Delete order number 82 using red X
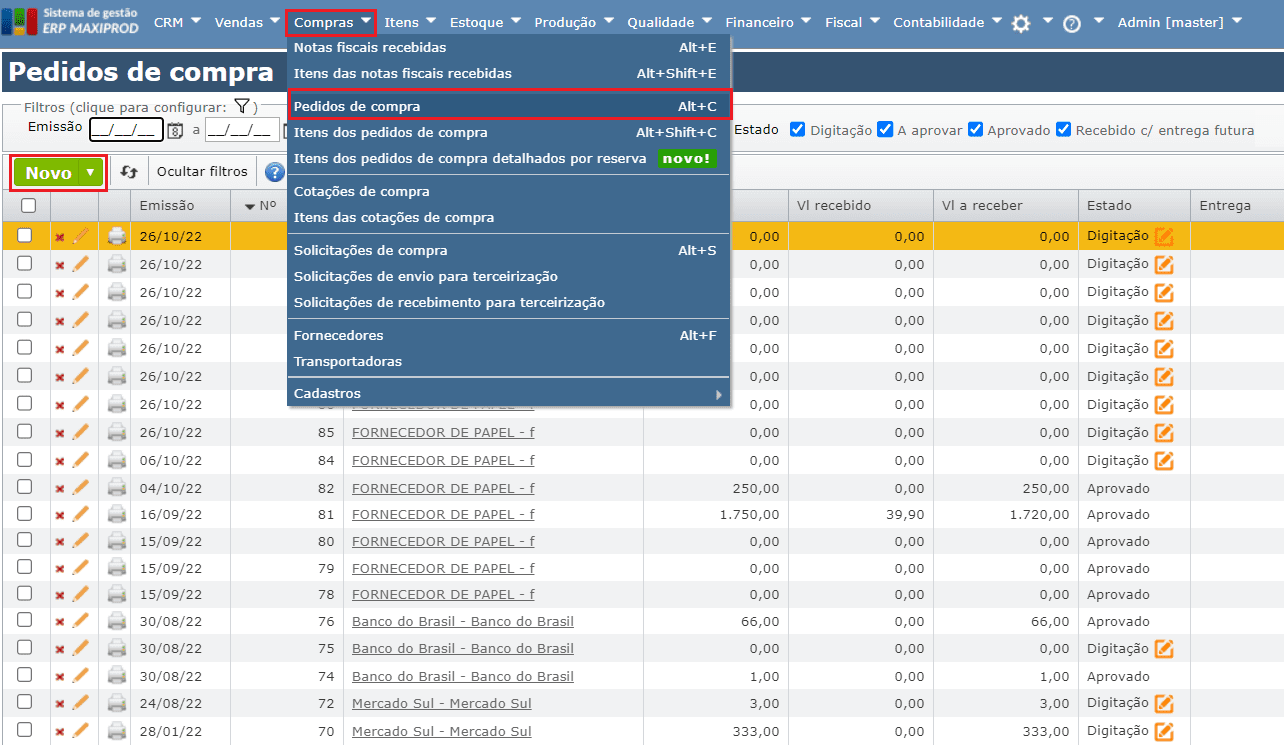 [60, 489]
